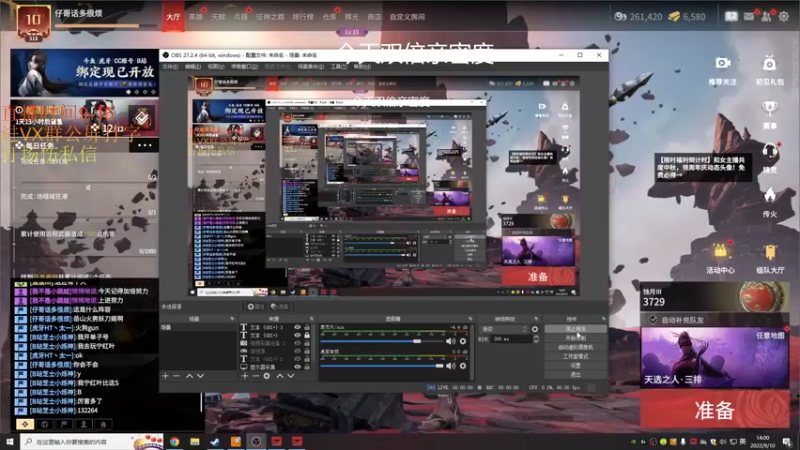Open OBS settings button in controls
Viewport: 800px width, 450px height.
(576, 365)
